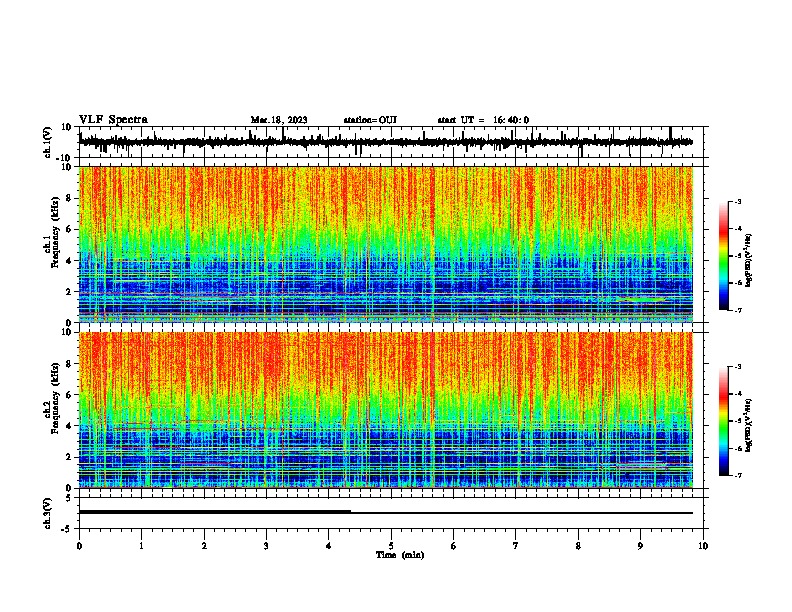
Task: Click time axis tick label "9"
Action: pos(640,546)
